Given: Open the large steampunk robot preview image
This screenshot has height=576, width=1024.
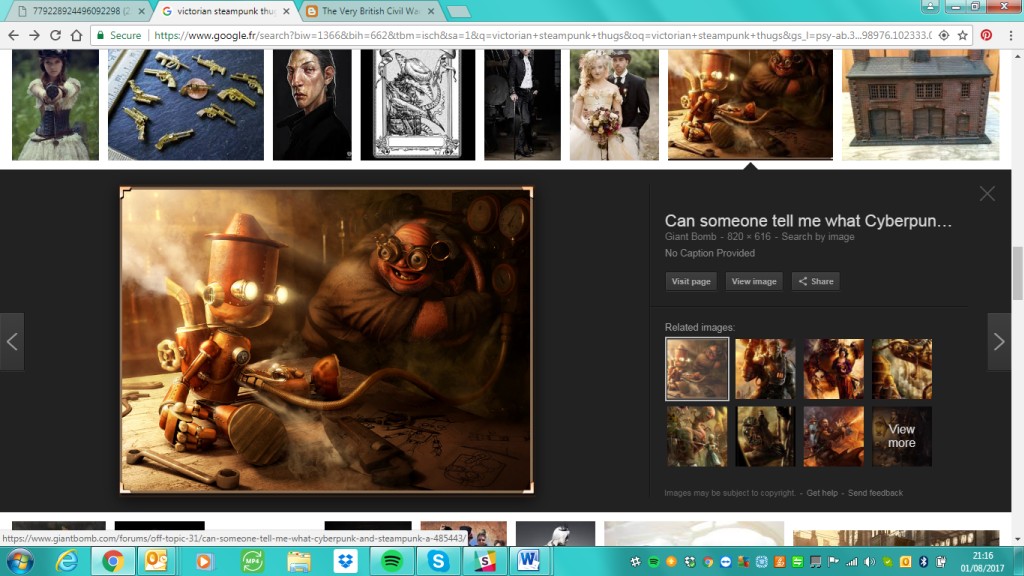Looking at the screenshot, I should (x=327, y=340).
